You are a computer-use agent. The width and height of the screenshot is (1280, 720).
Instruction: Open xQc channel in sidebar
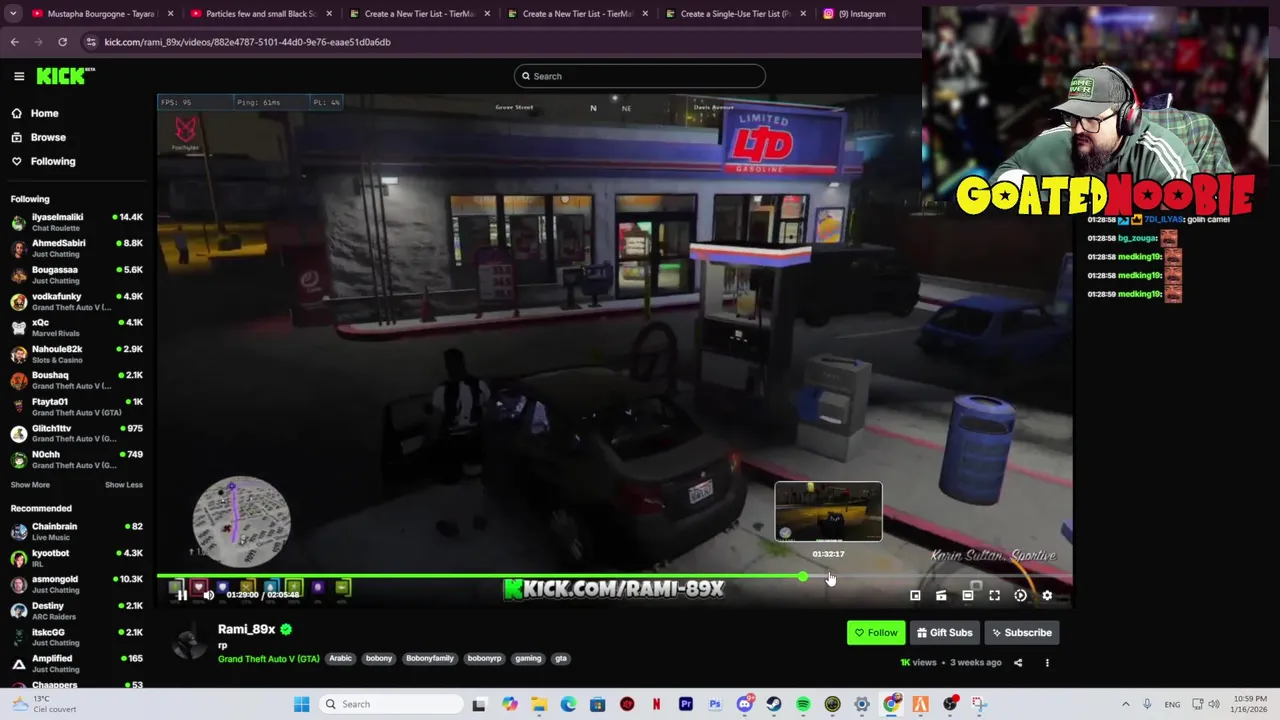pos(77,327)
